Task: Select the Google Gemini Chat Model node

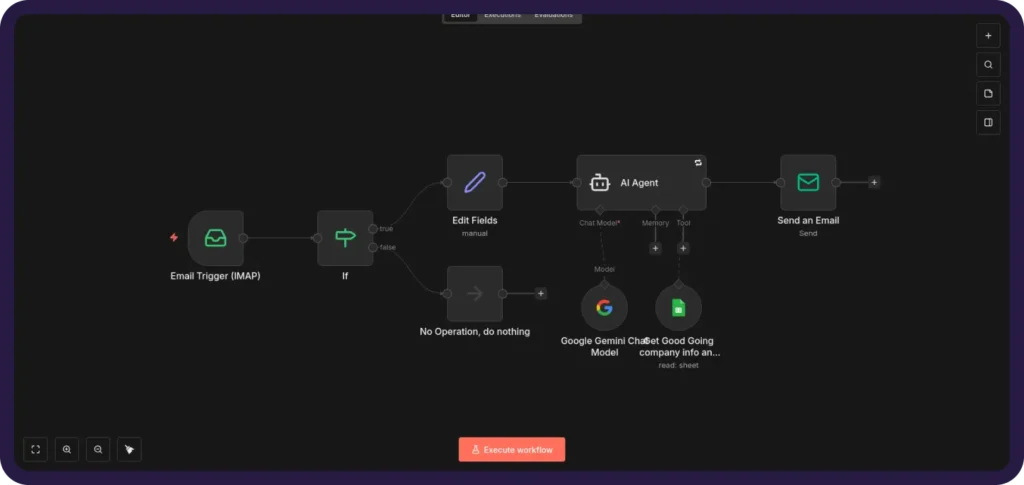Action: coord(604,307)
